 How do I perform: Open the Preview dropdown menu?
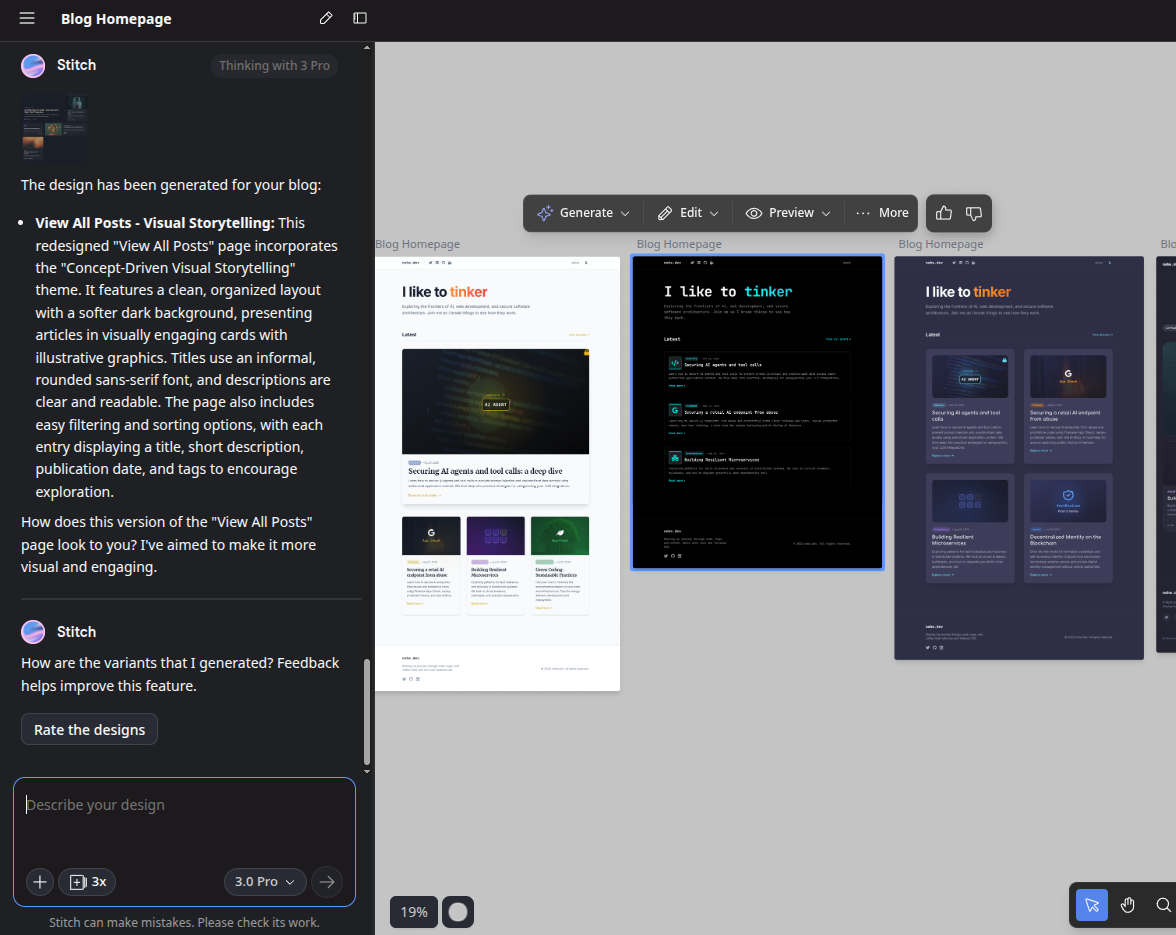coord(788,213)
